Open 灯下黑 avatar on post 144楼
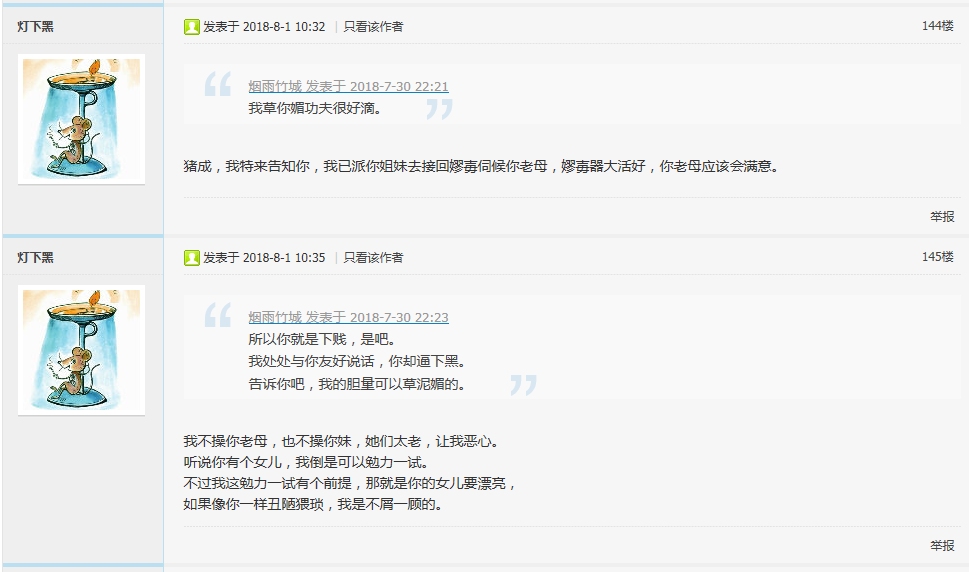This screenshot has width=969, height=572. (x=82, y=119)
